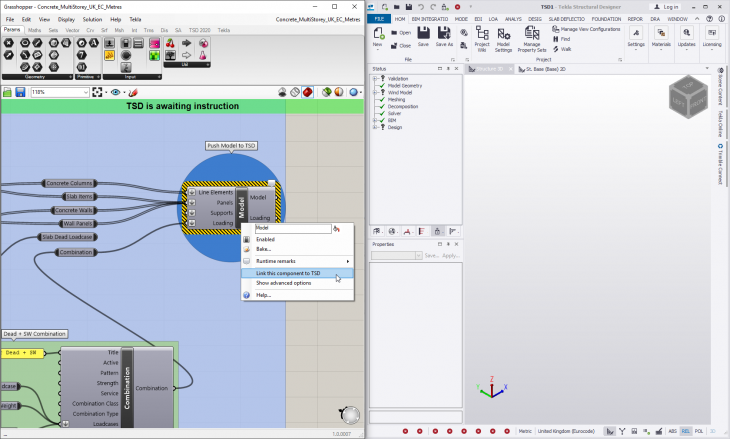730x439 pixels.
Task: Click Zoom Extents icon in Grasshopper canvas toolbar
Action: pyautogui.click(x=97, y=92)
